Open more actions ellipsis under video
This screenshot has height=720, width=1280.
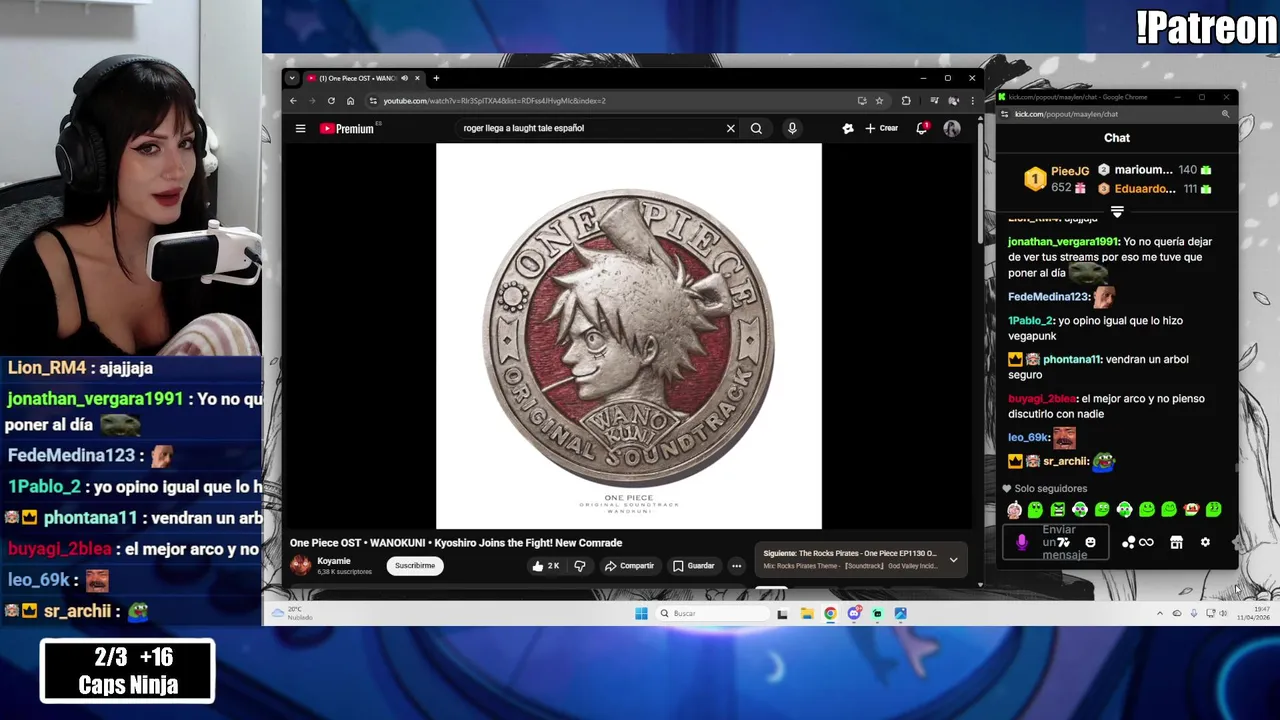pyautogui.click(x=736, y=566)
